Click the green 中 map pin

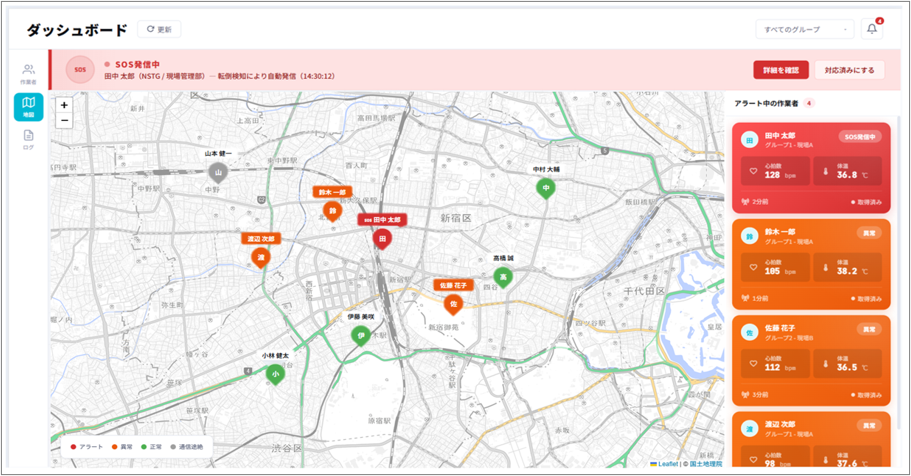546,188
